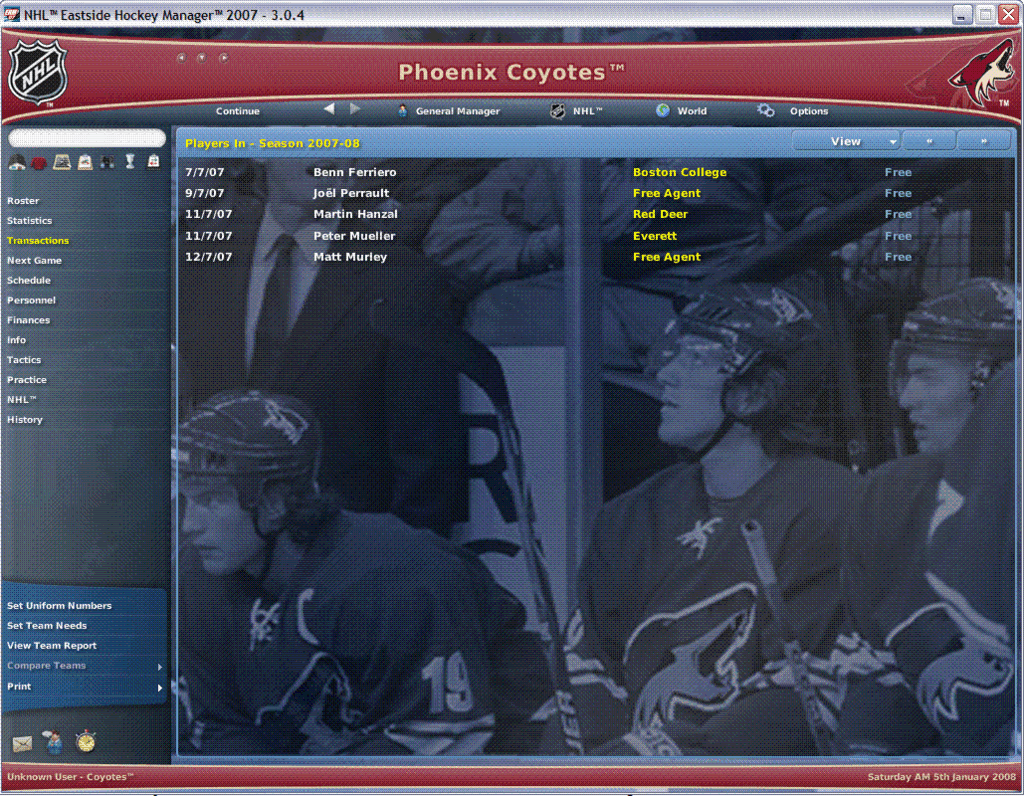Expand the Print submenu arrow

pyautogui.click(x=159, y=688)
